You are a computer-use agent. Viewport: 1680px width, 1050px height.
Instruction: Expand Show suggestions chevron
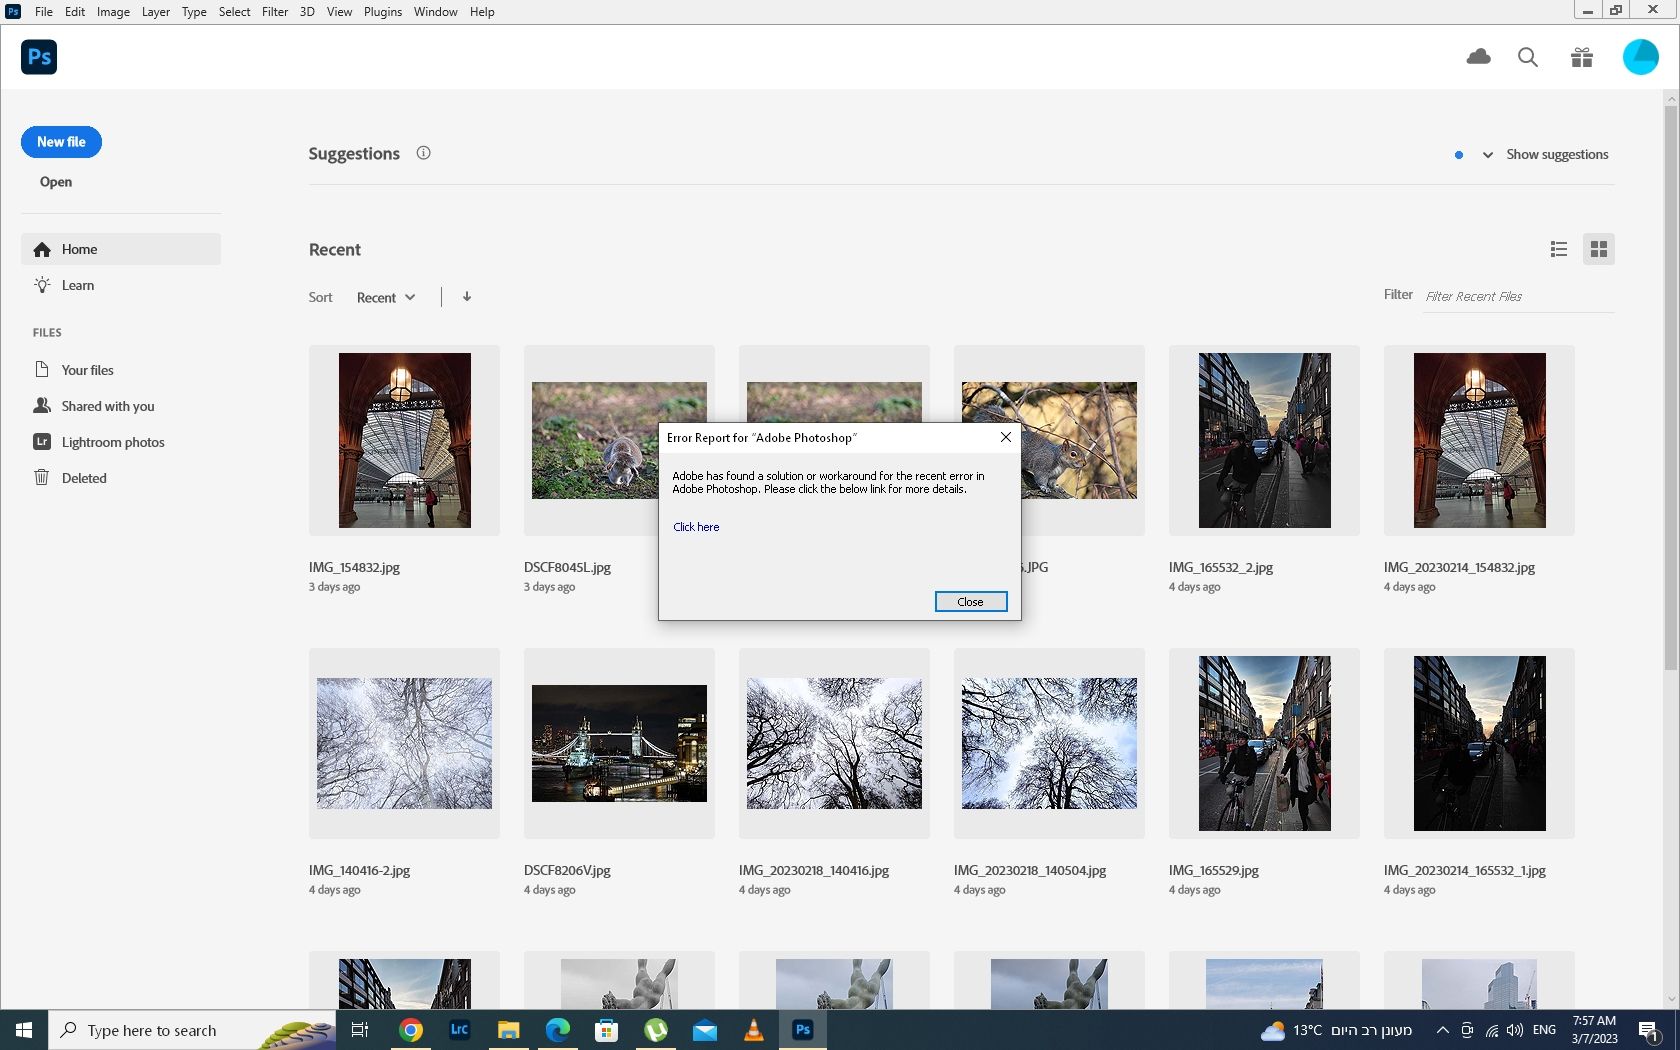(x=1488, y=155)
